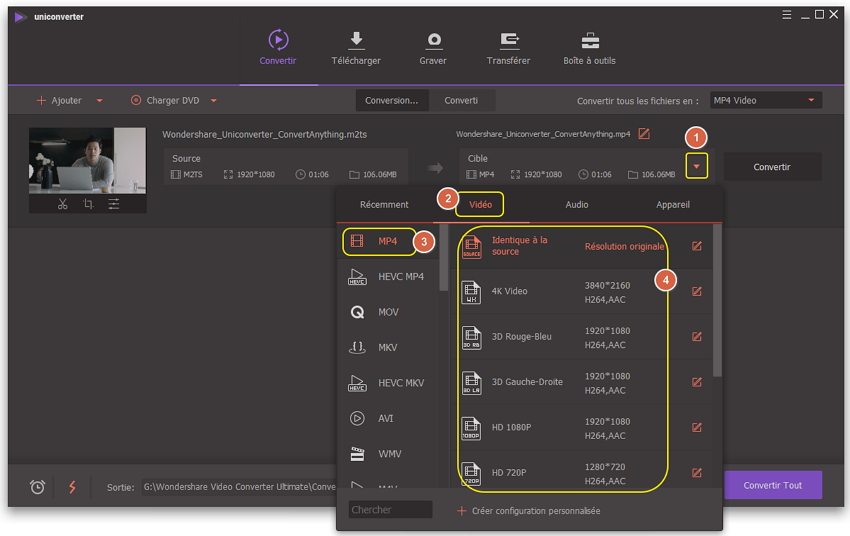The height and width of the screenshot is (536, 850).
Task: Open Boîte à outils
Action: pyautogui.click(x=589, y=48)
